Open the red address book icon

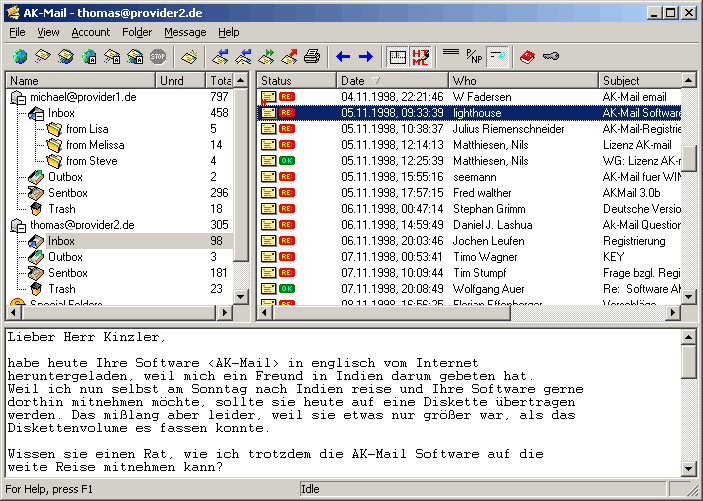[x=528, y=57]
